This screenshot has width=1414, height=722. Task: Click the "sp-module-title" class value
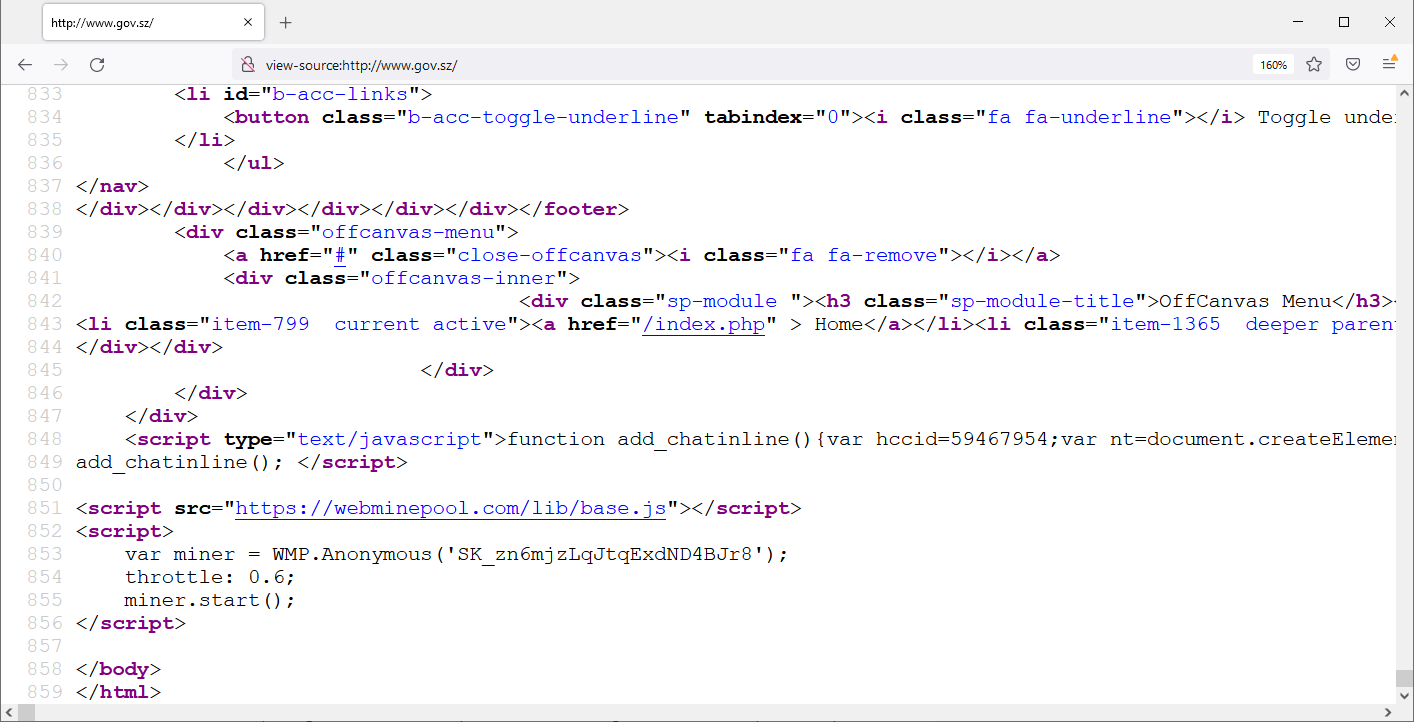pos(1042,301)
